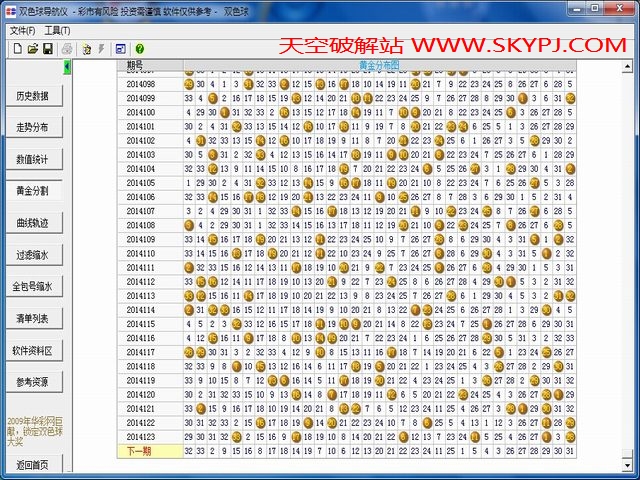Click the Open folder toolbar icon
The width and height of the screenshot is (640, 480).
click(x=33, y=48)
